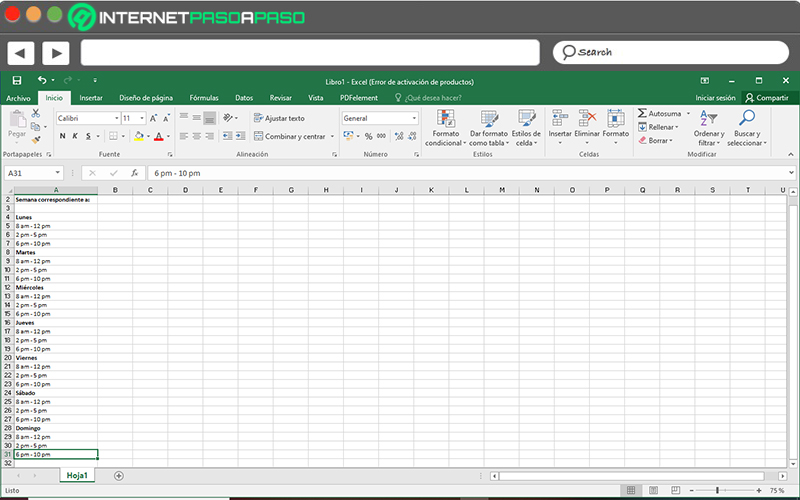Expand the General number format dropdown
Screen dimensions: 800x500
tap(414, 118)
